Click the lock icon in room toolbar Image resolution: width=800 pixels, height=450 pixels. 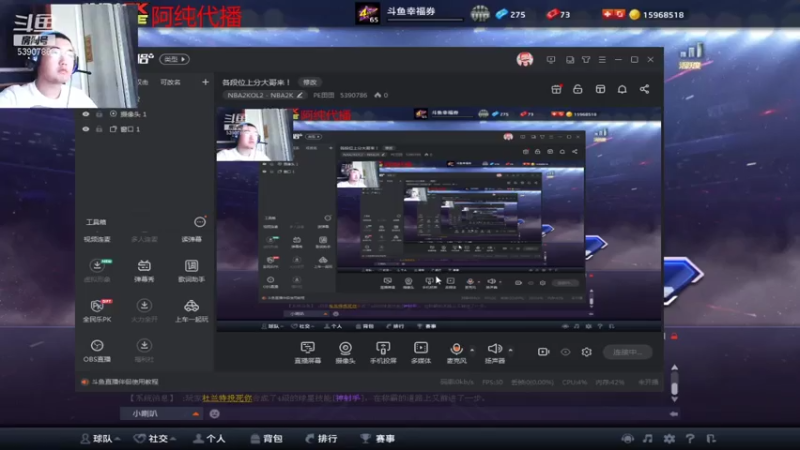[578, 89]
